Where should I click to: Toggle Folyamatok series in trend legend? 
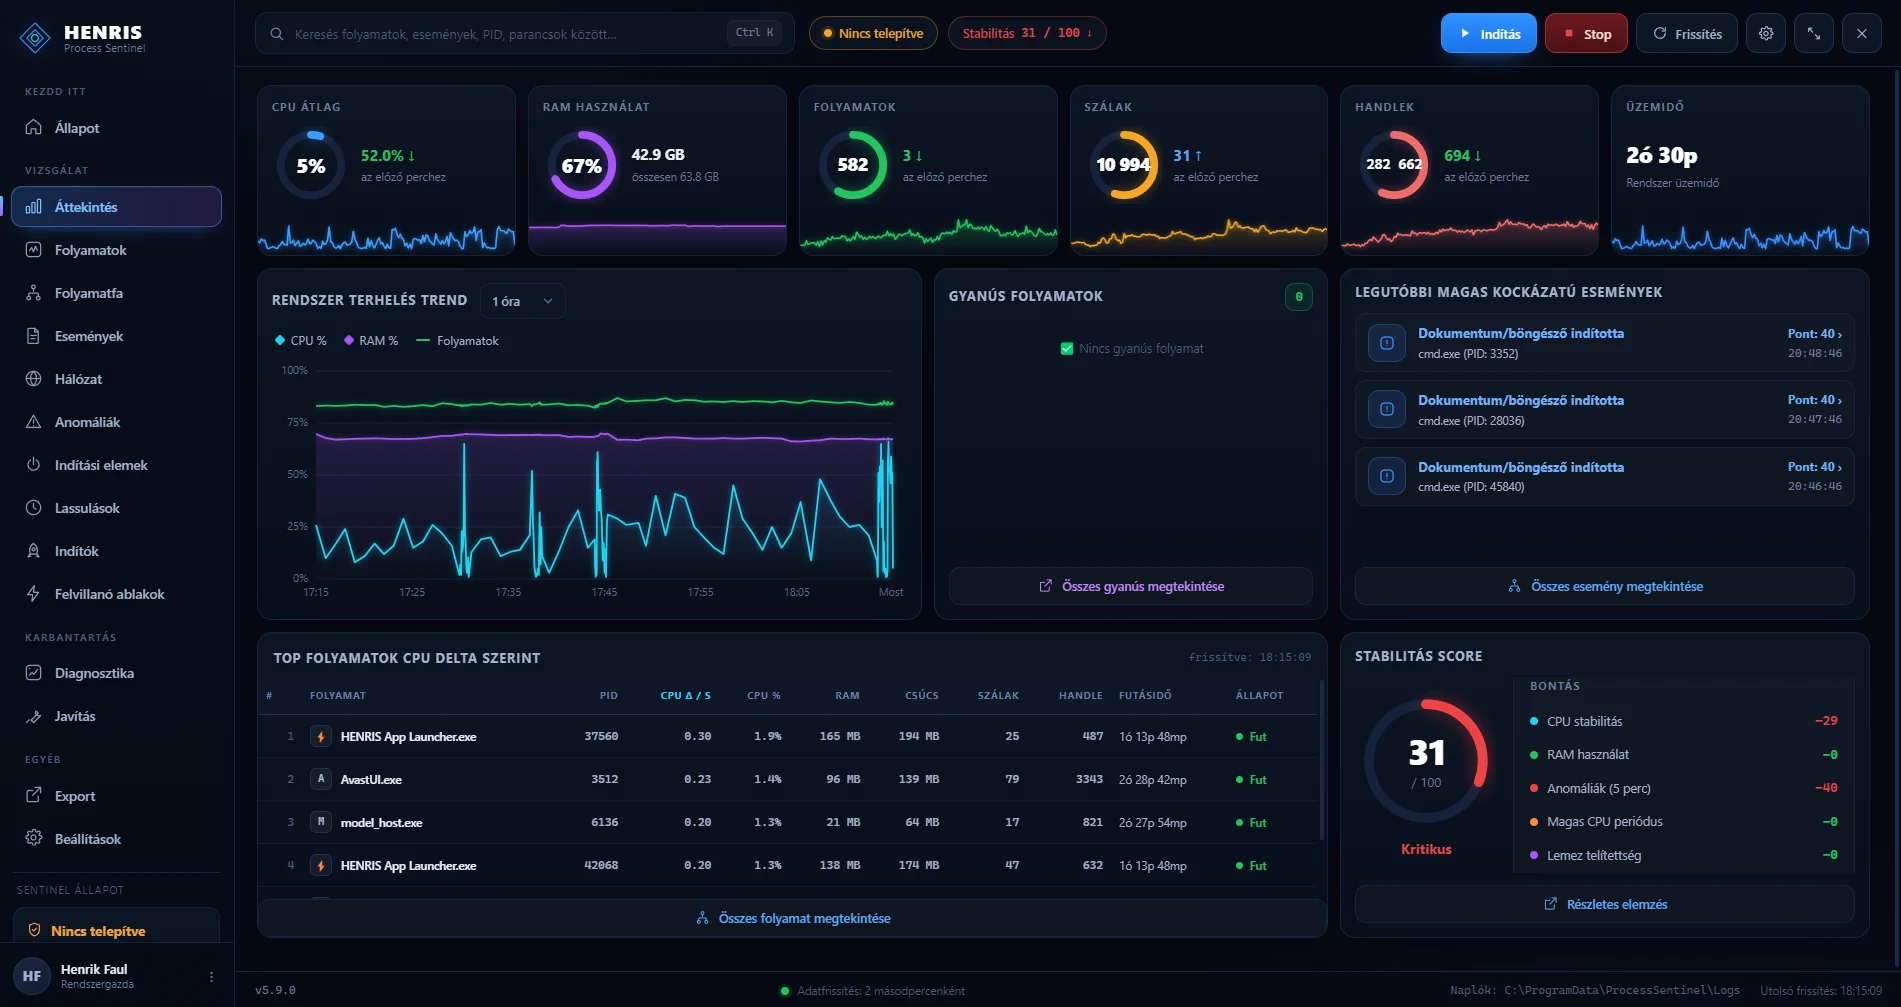point(457,341)
